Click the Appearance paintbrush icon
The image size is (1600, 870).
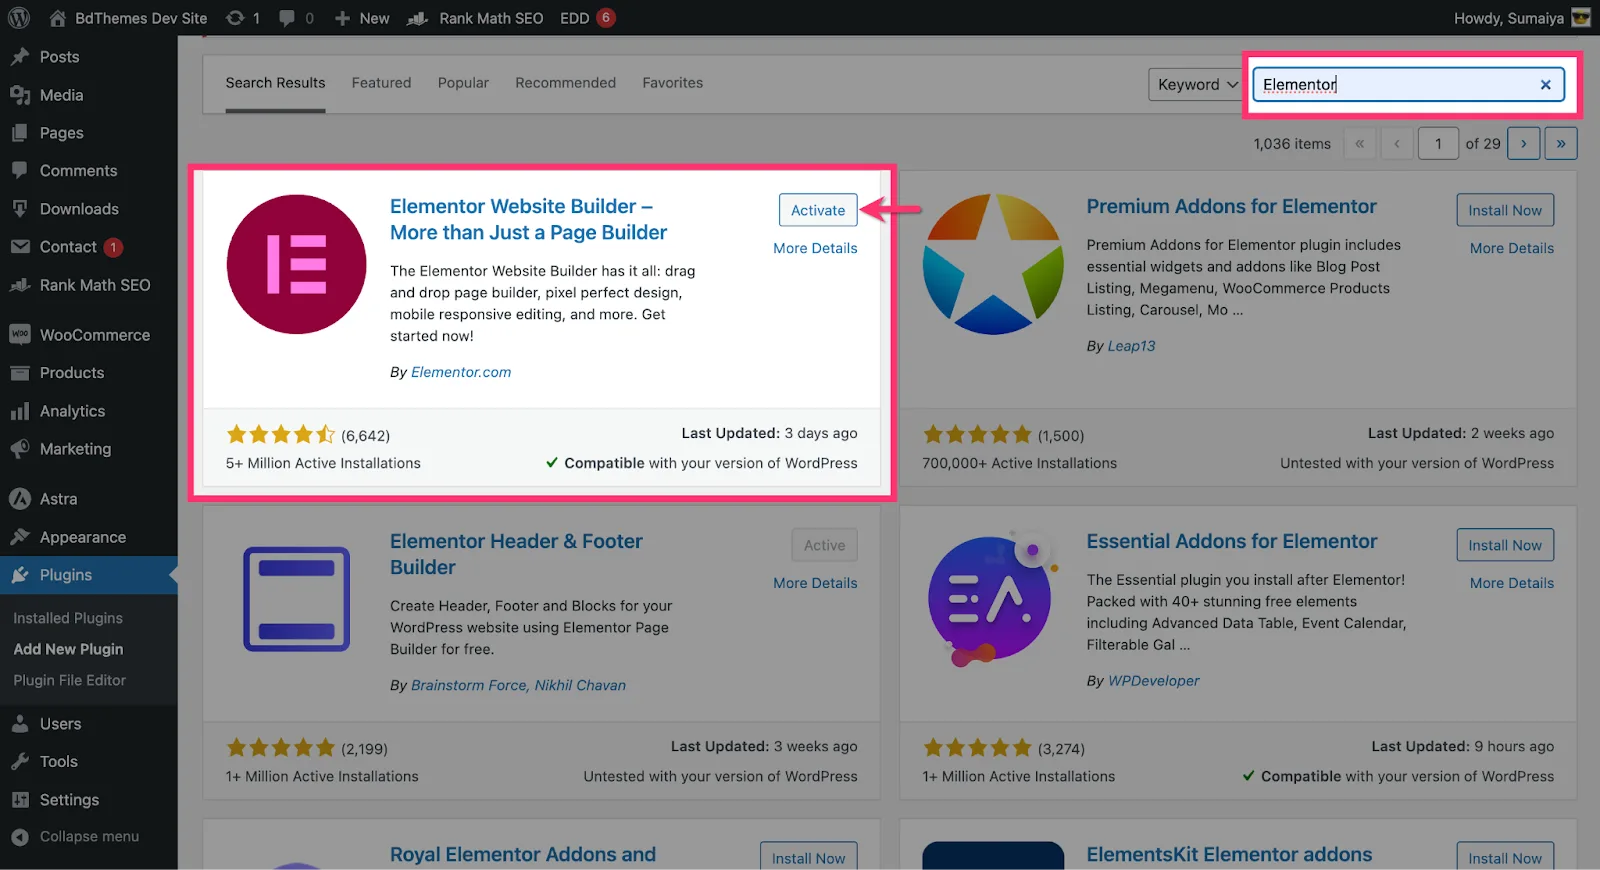20,537
